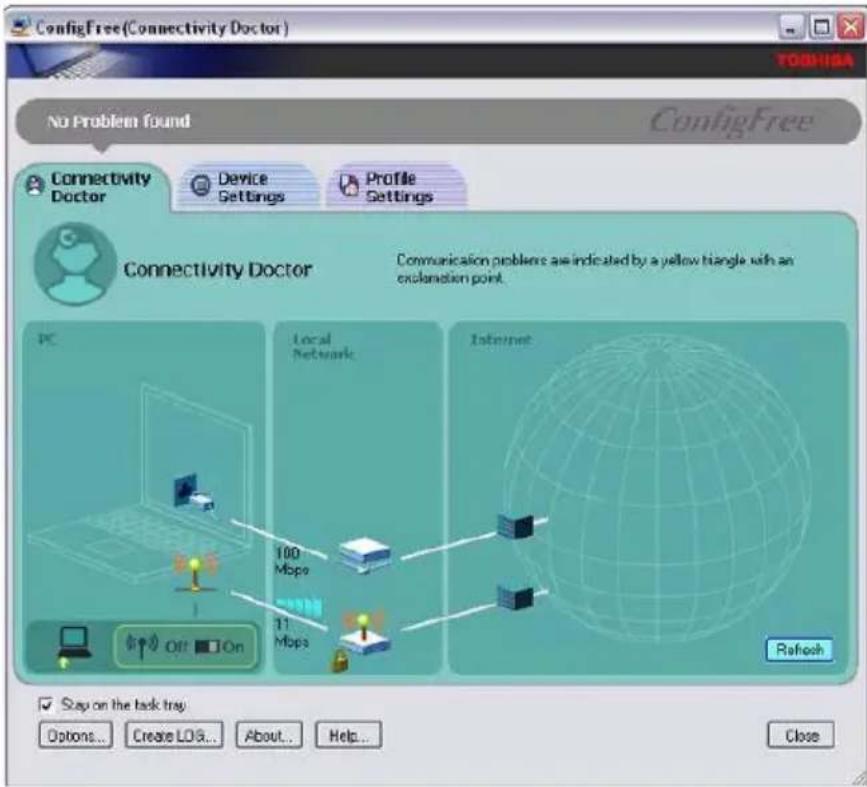Select the wireless access point icon

pyautogui.click(x=364, y=632)
